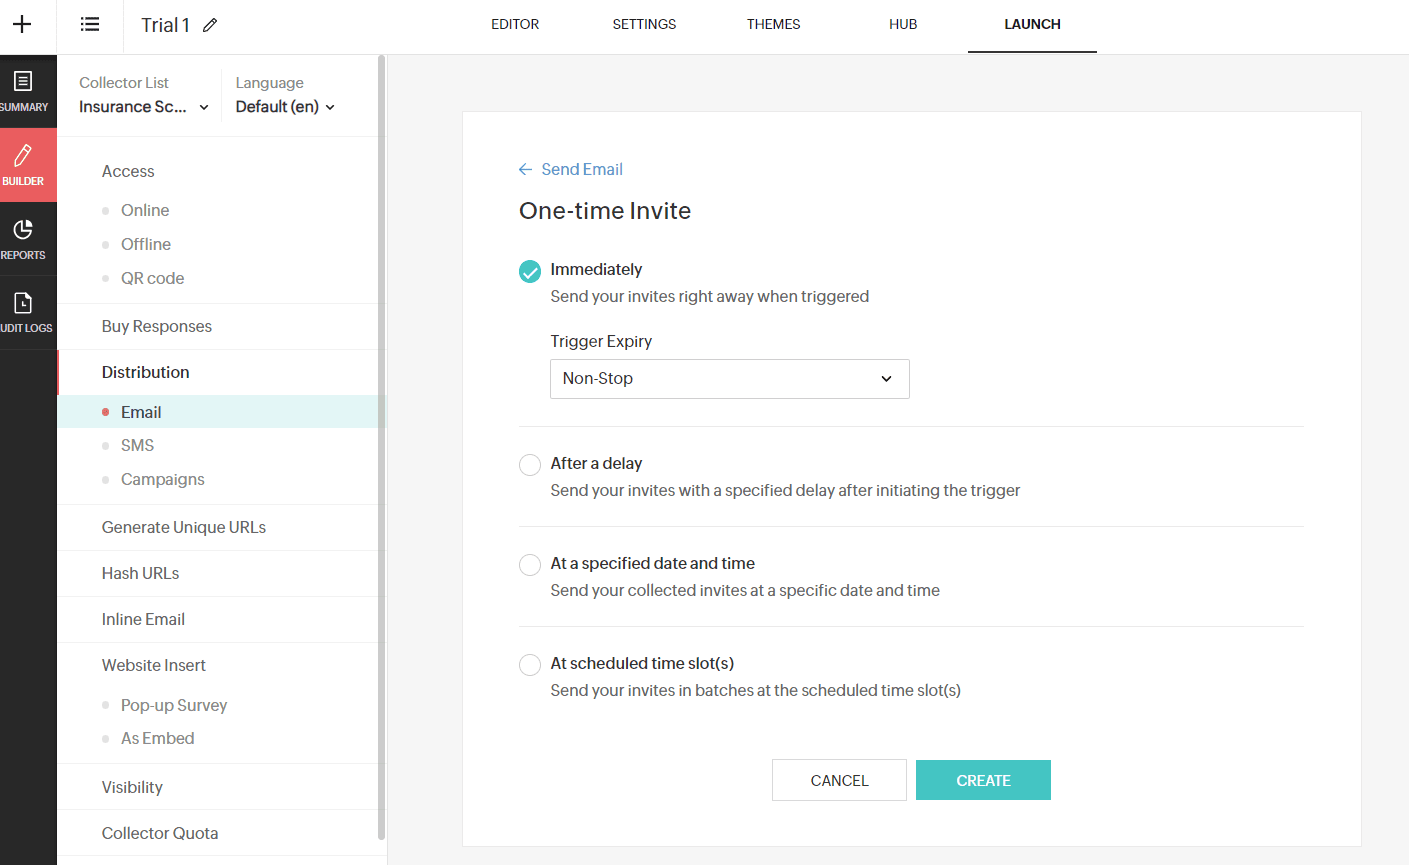Click the Create button
The height and width of the screenshot is (865, 1409).
983,780
